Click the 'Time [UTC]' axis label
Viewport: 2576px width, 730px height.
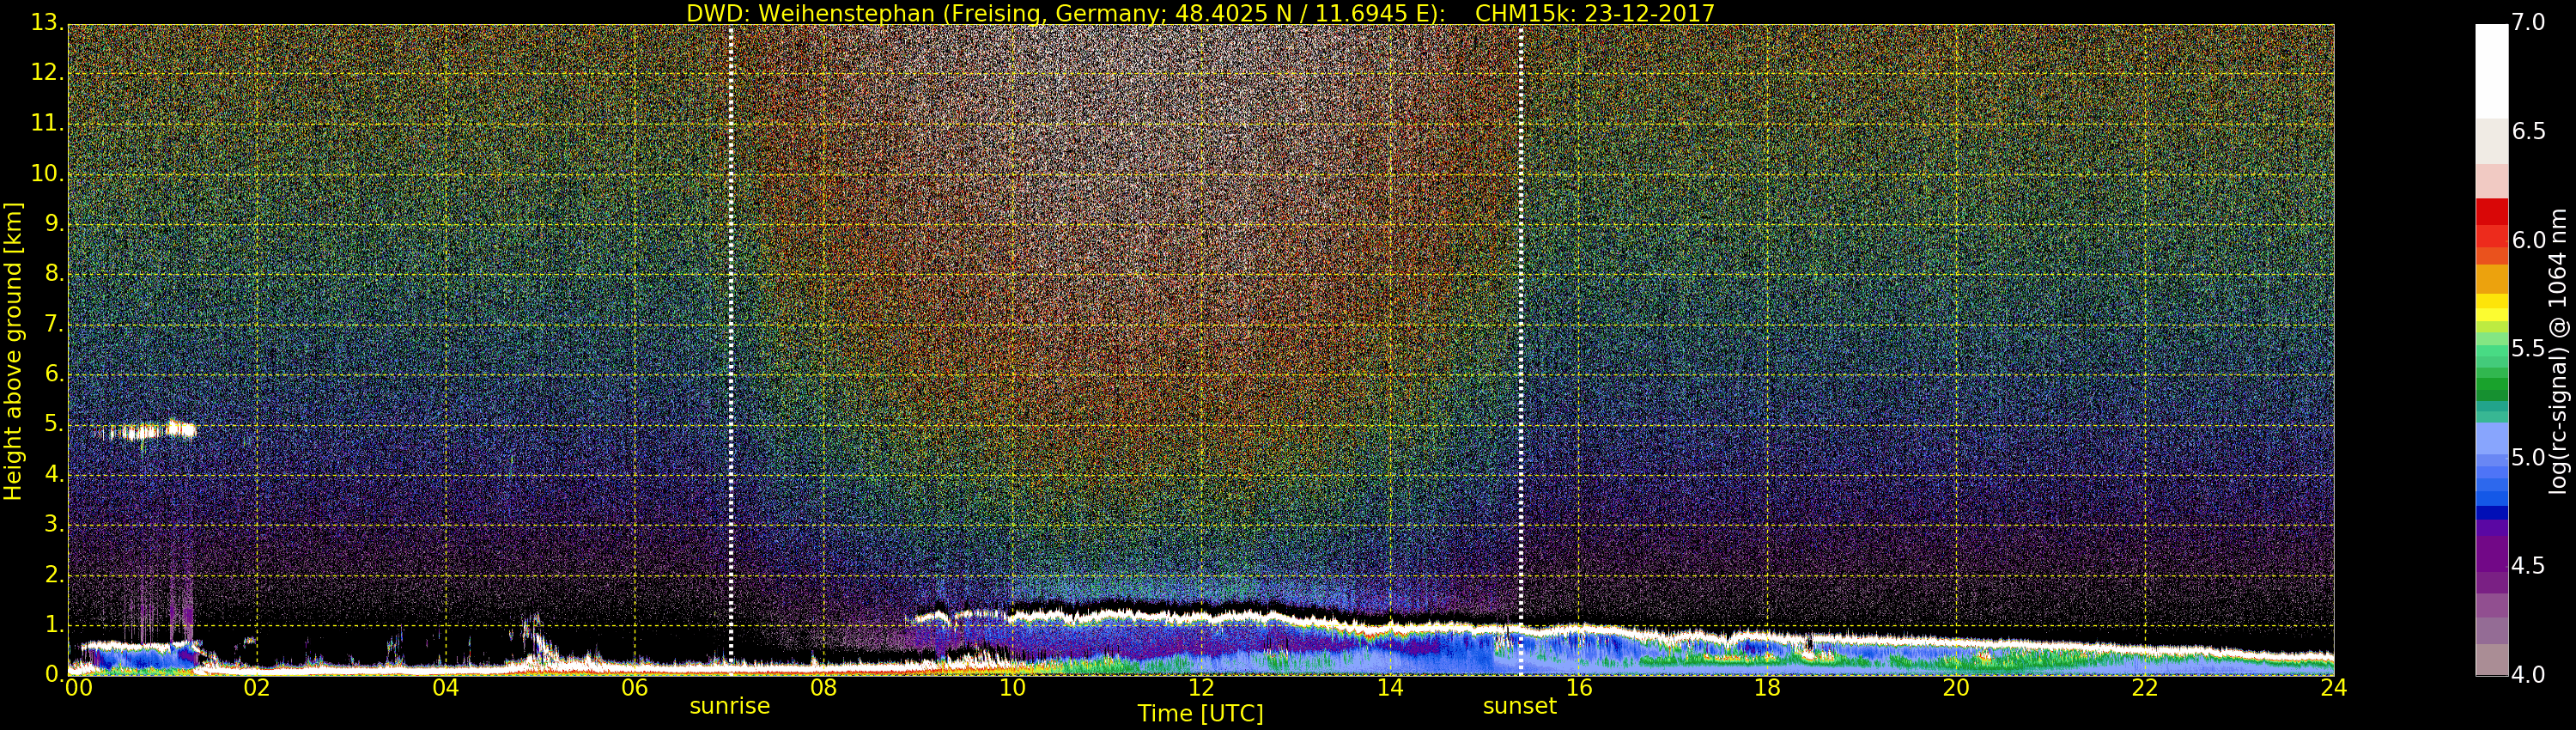click(x=1200, y=714)
